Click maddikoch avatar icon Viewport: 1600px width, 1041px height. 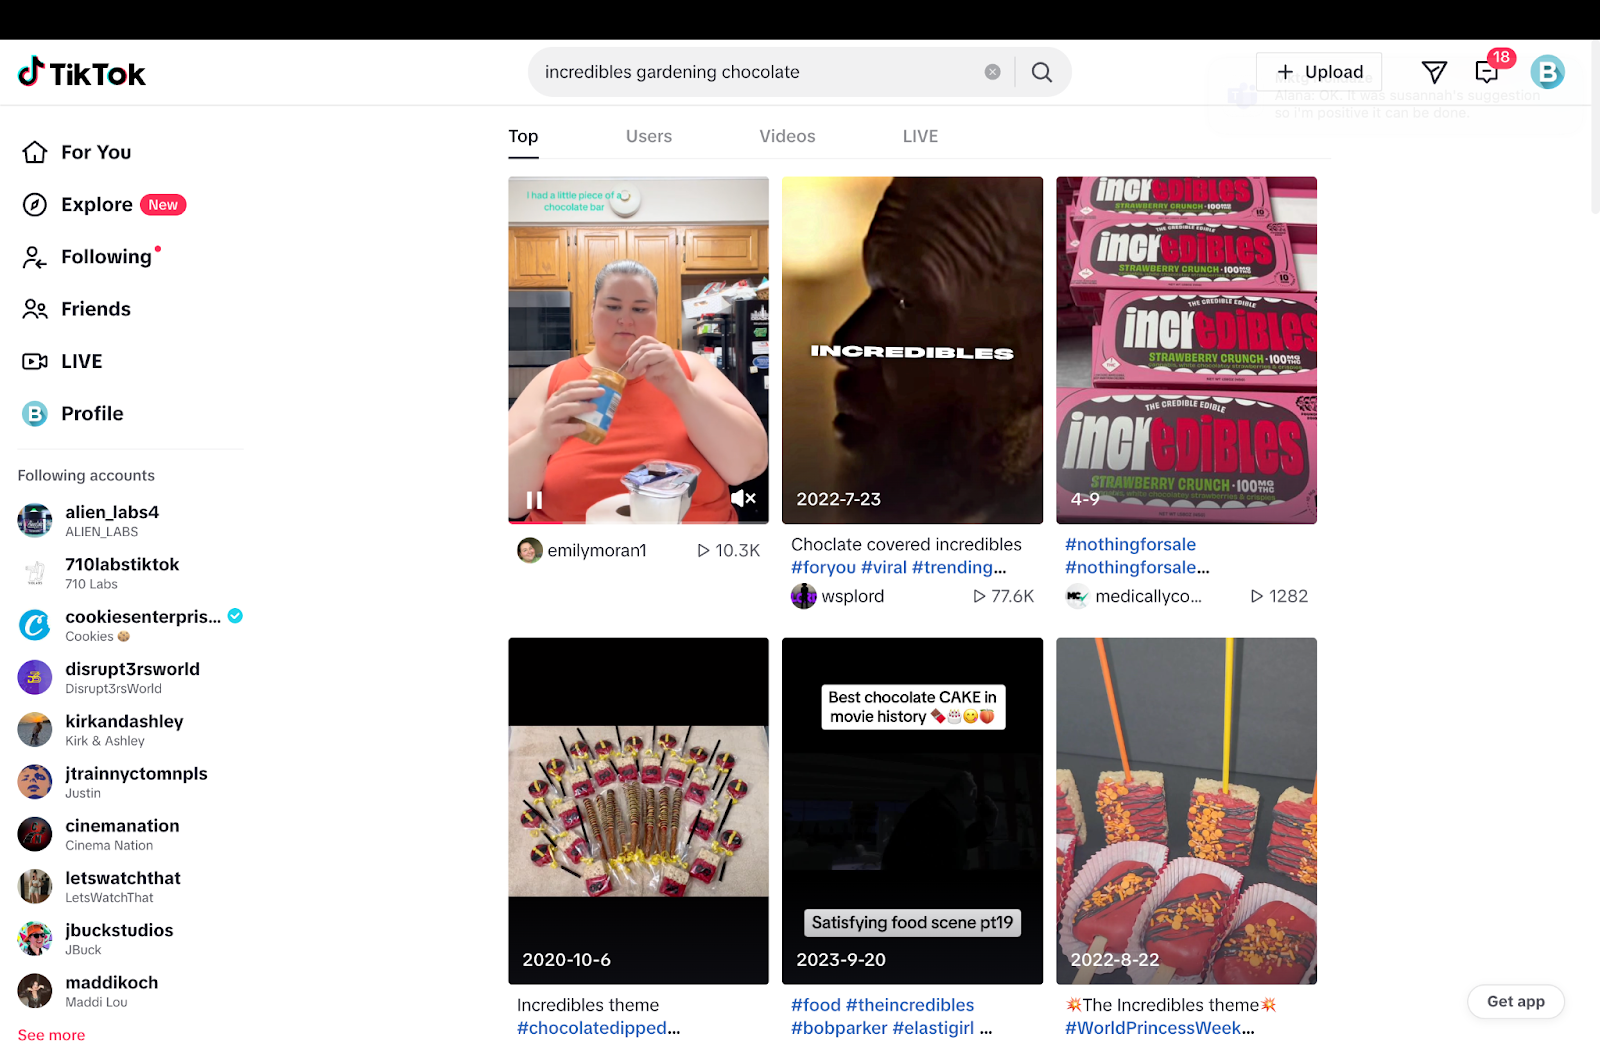pos(35,991)
